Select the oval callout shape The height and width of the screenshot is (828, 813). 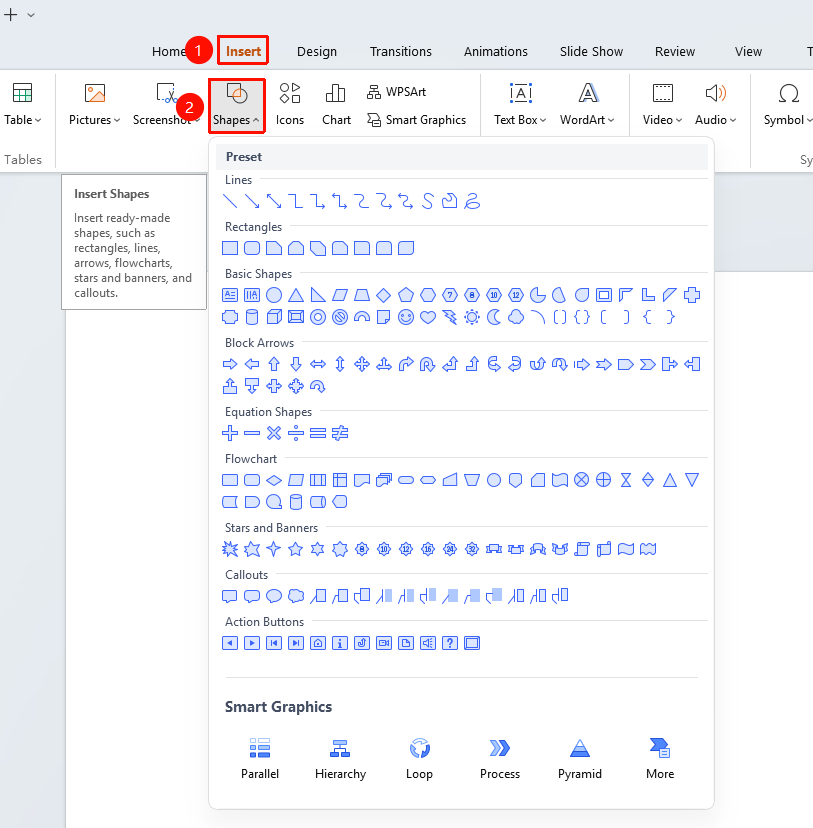click(x=273, y=596)
